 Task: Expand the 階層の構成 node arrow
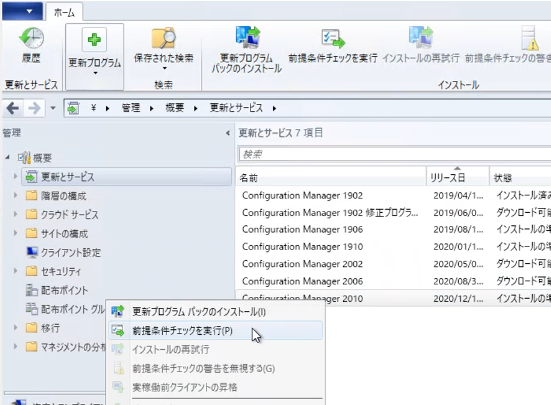[15, 195]
